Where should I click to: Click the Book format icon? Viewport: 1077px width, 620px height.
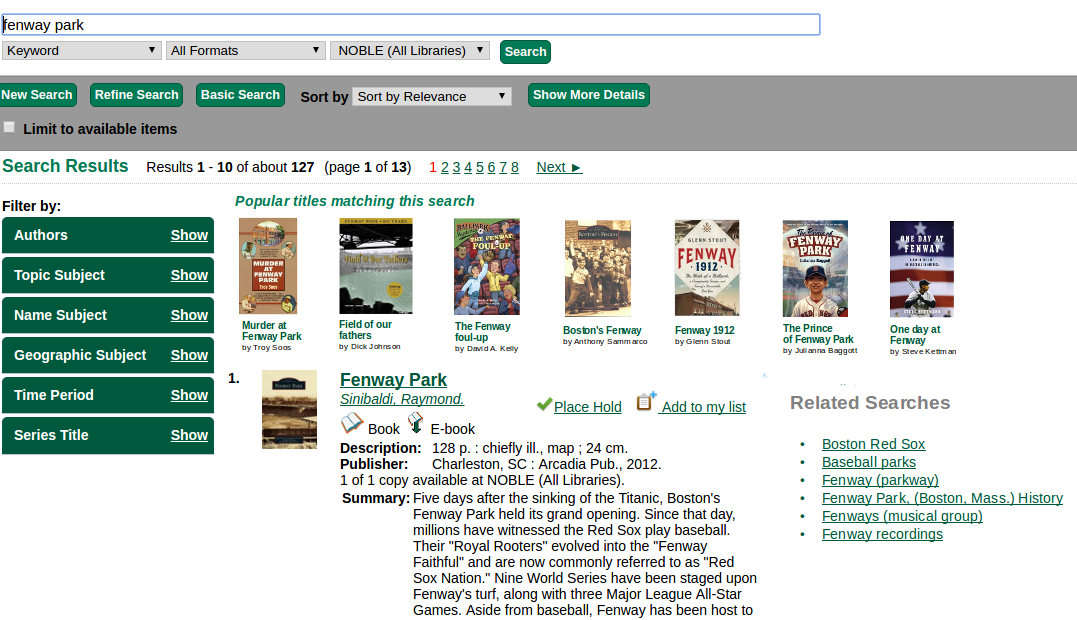352,423
